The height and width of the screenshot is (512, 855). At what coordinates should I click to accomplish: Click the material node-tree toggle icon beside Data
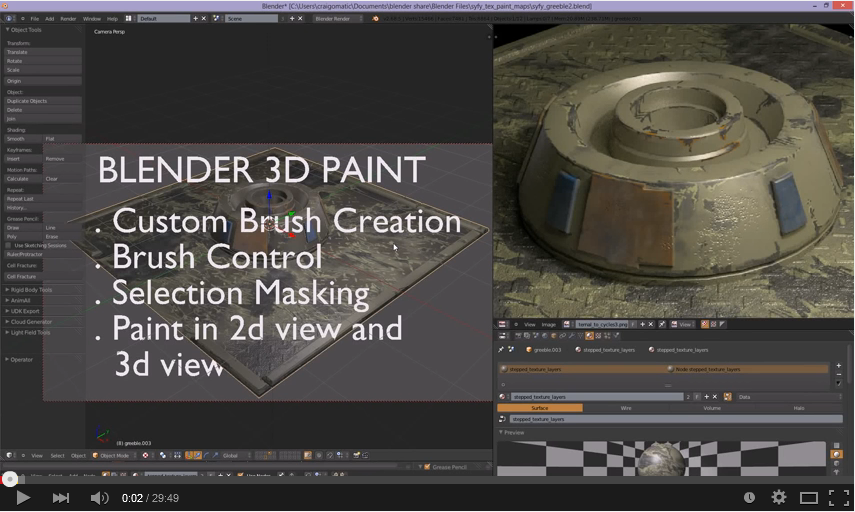tap(727, 397)
